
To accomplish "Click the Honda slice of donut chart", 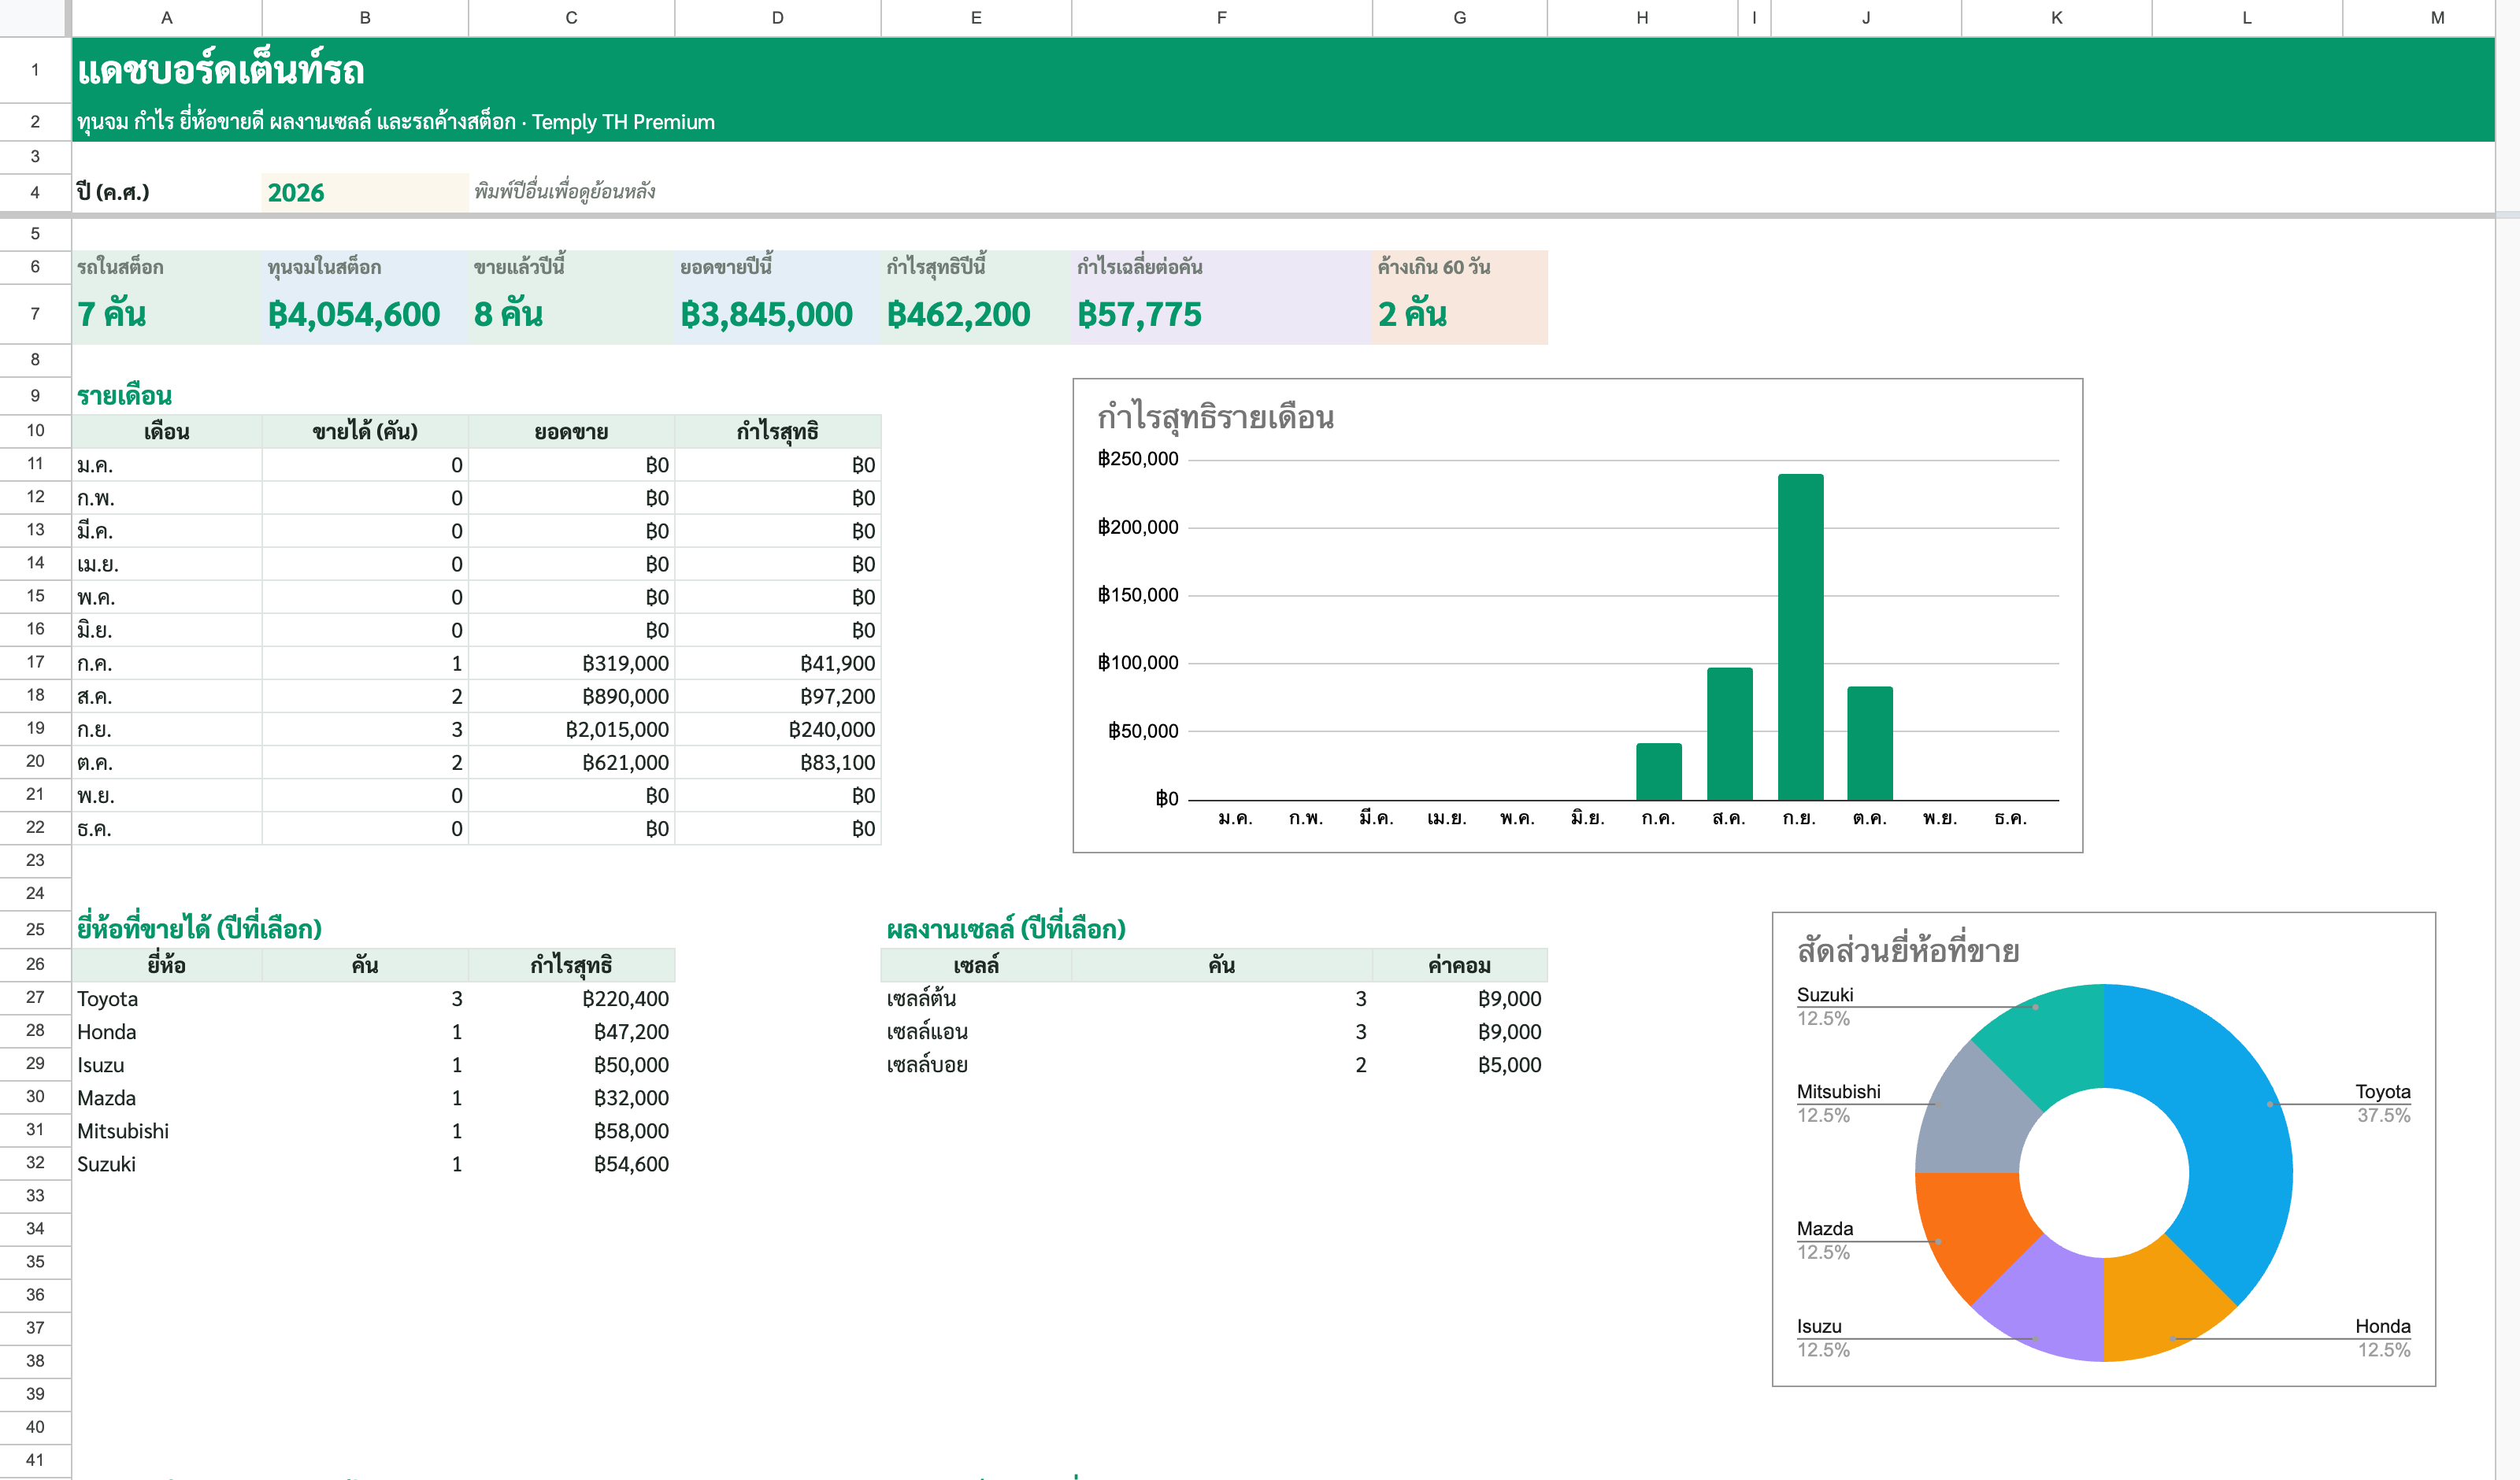I will tap(2155, 1300).
